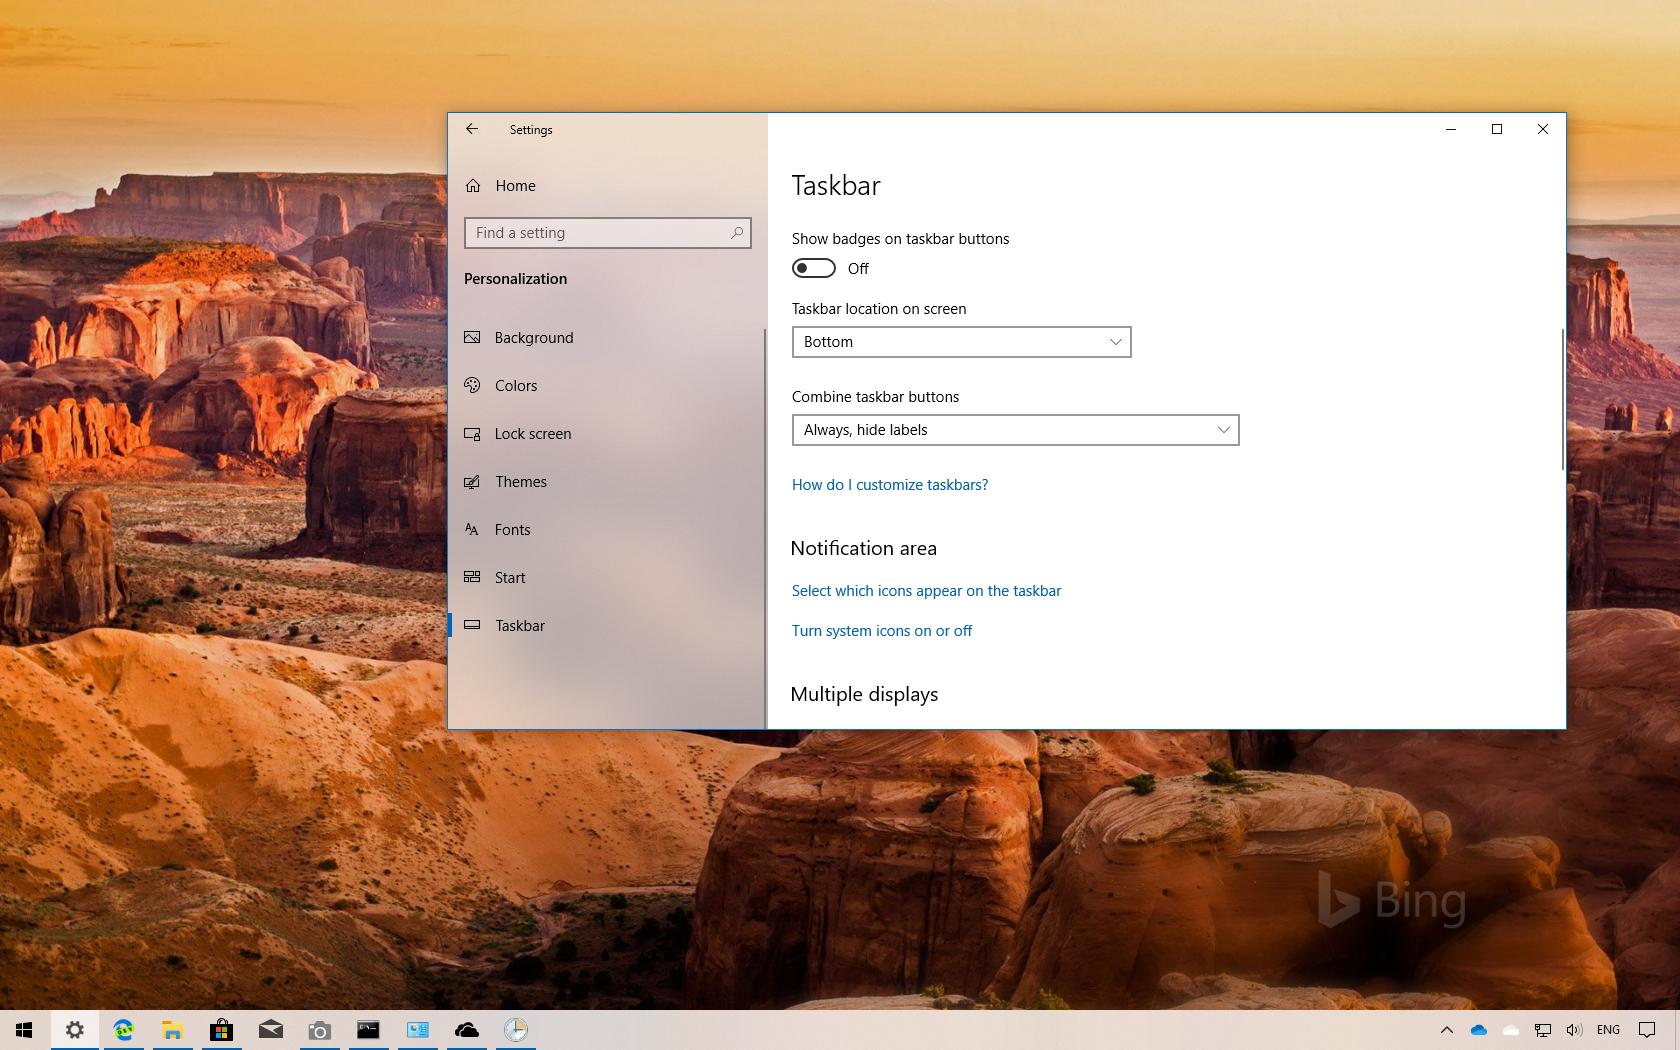Open Command Prompt from the taskbar
This screenshot has height=1050, width=1680.
pos(369,1030)
